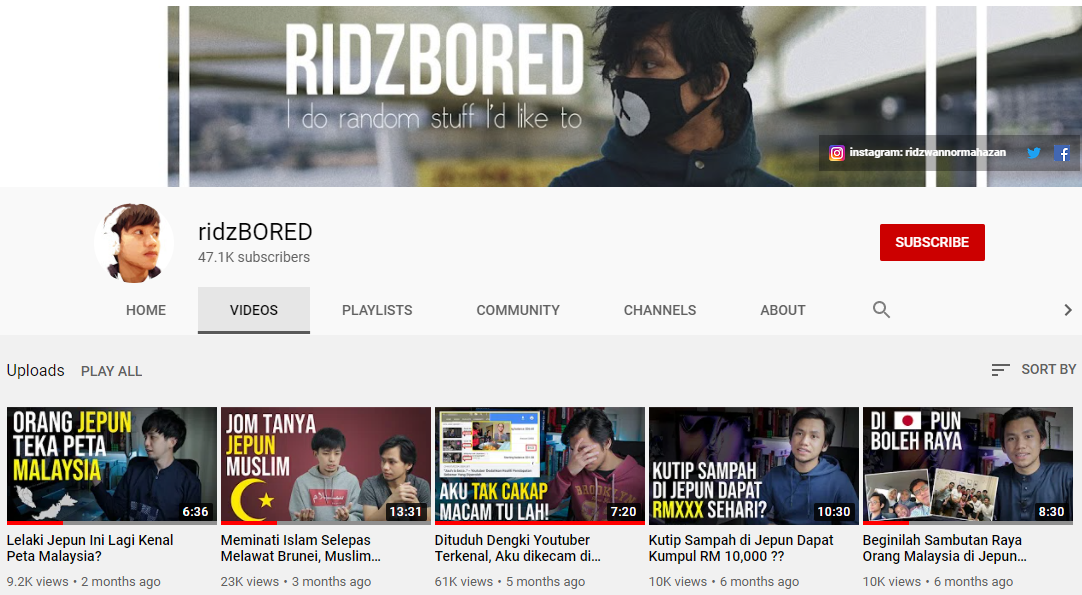Click the ridzBORED channel avatar
Viewport: 1082px width, 595px height.
[127, 243]
